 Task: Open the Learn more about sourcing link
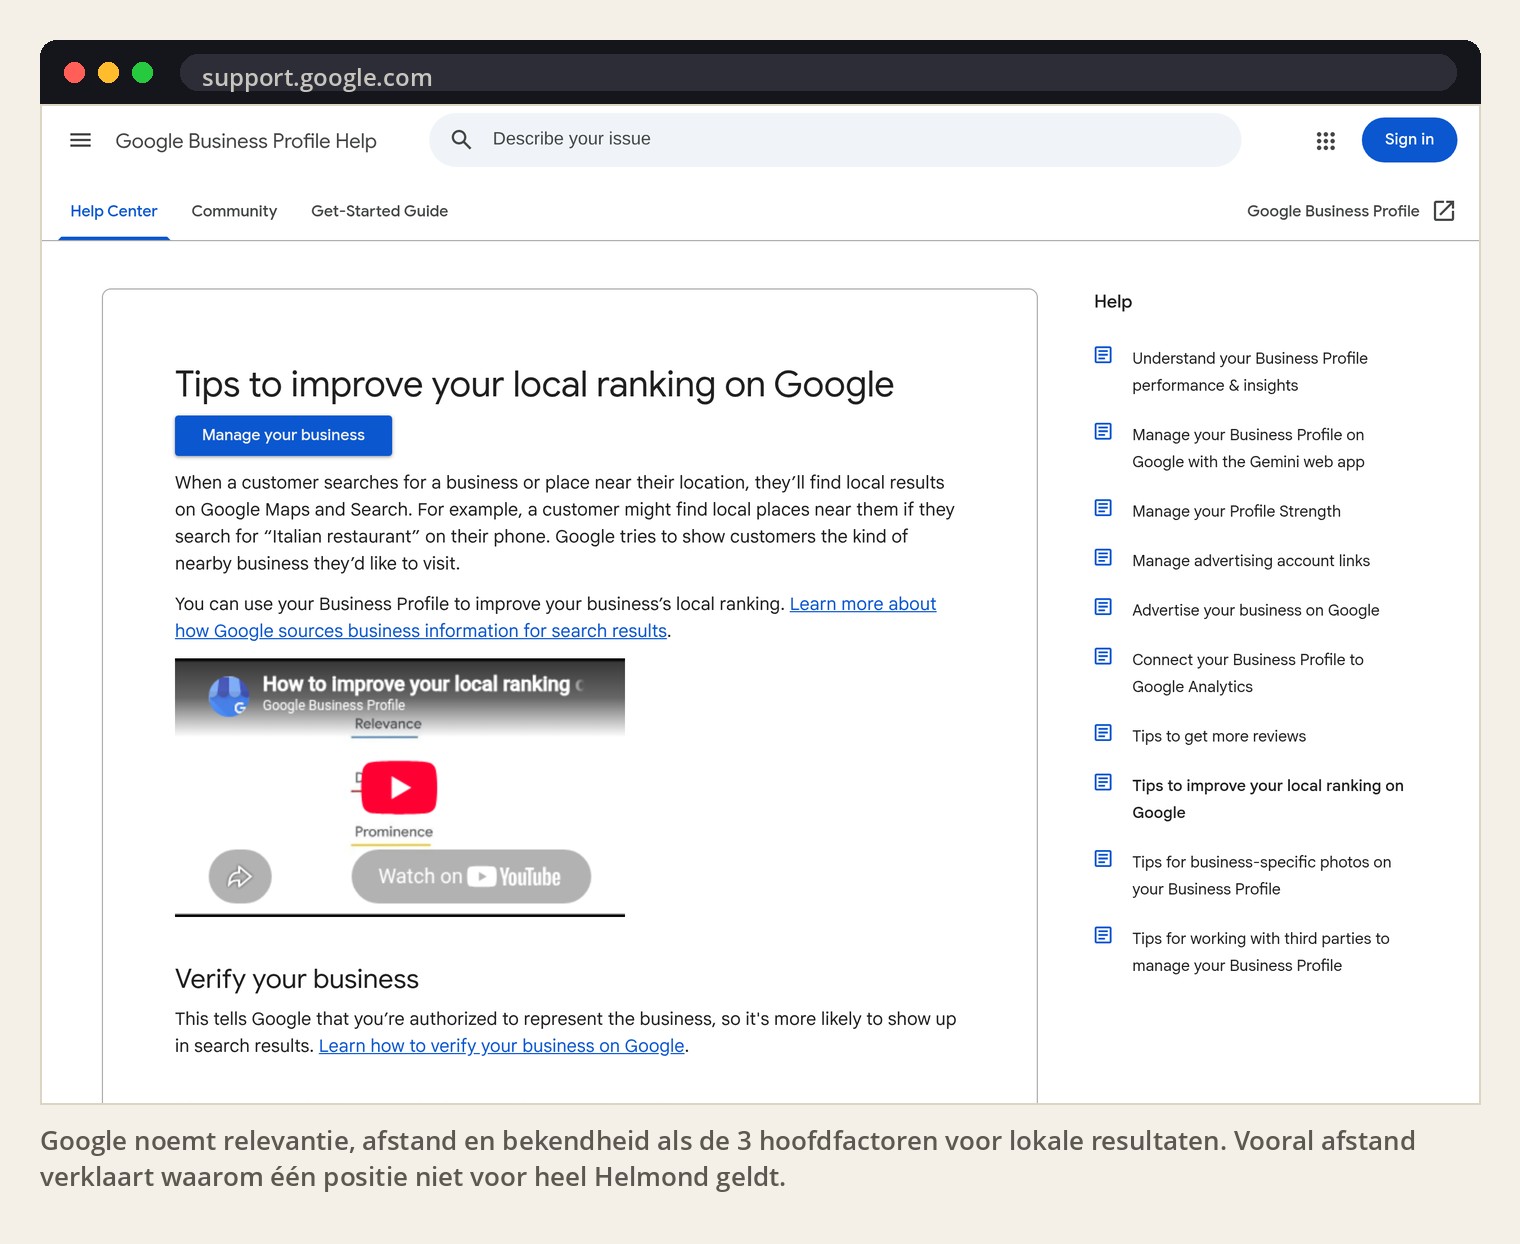tap(556, 618)
